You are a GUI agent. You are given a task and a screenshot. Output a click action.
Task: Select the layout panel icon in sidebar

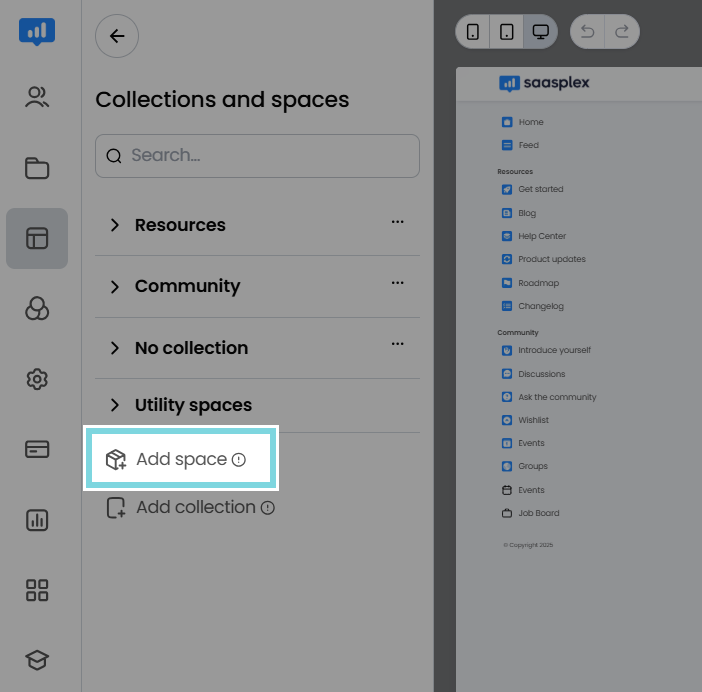(37, 238)
